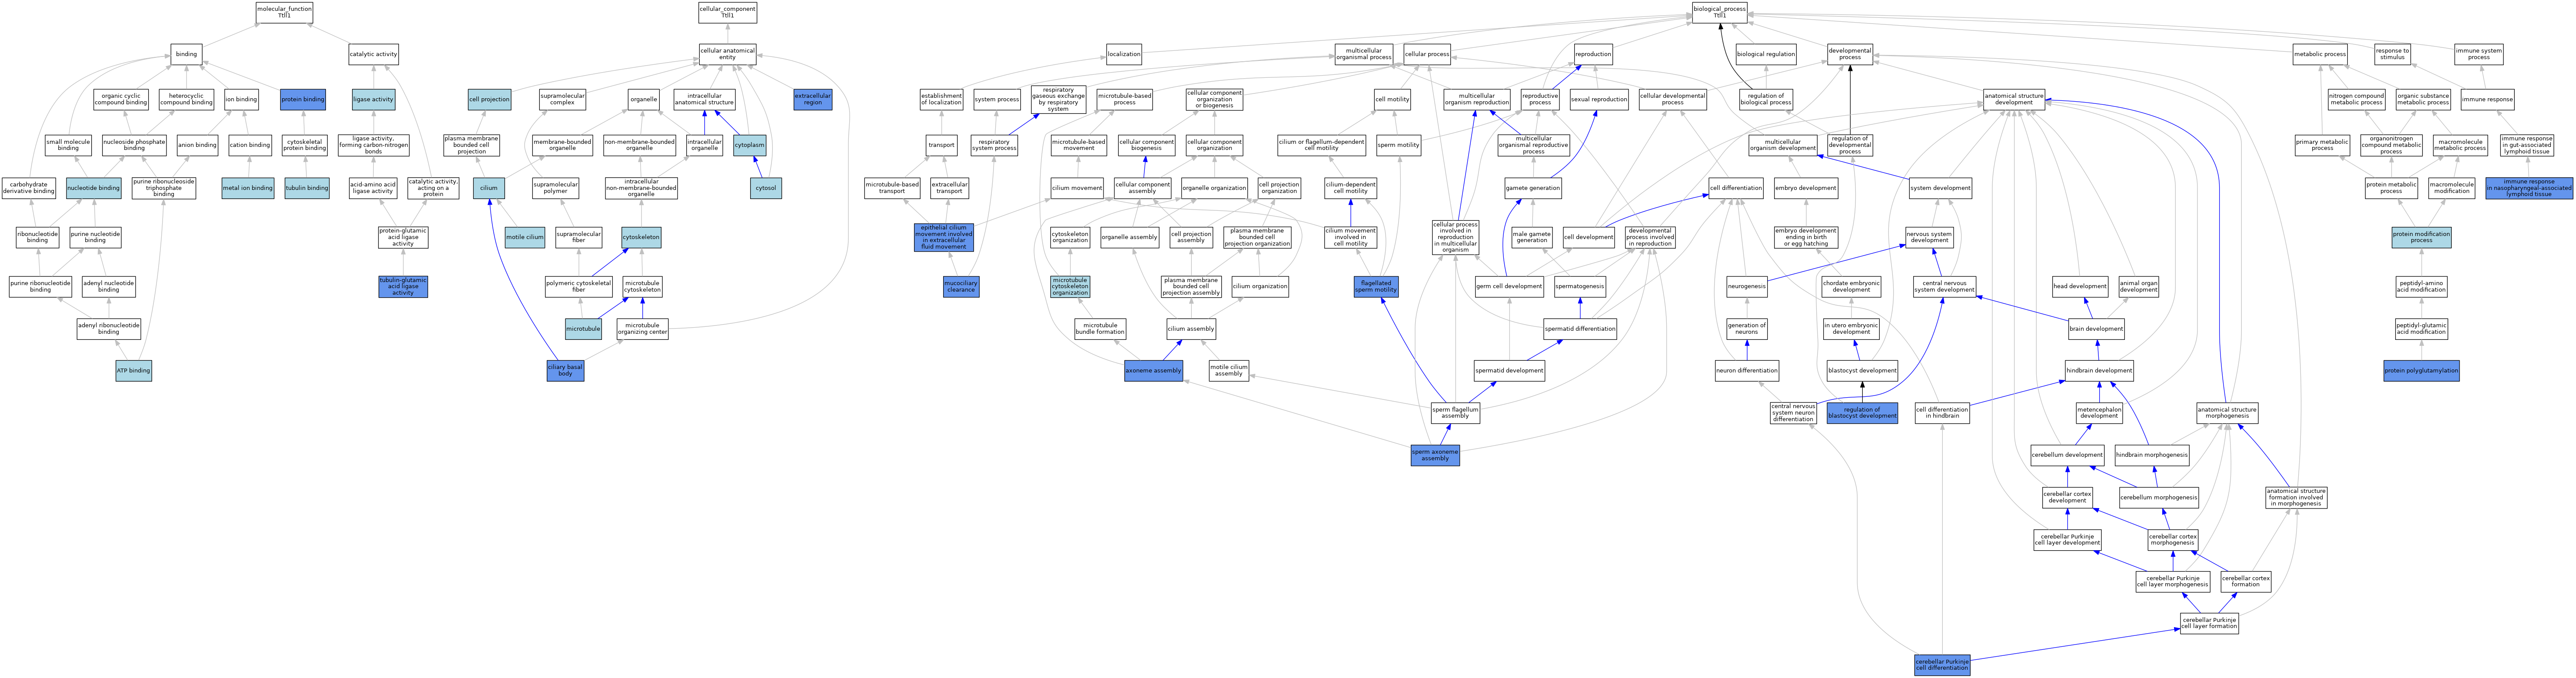Click the 'system development' node

coord(1940,188)
